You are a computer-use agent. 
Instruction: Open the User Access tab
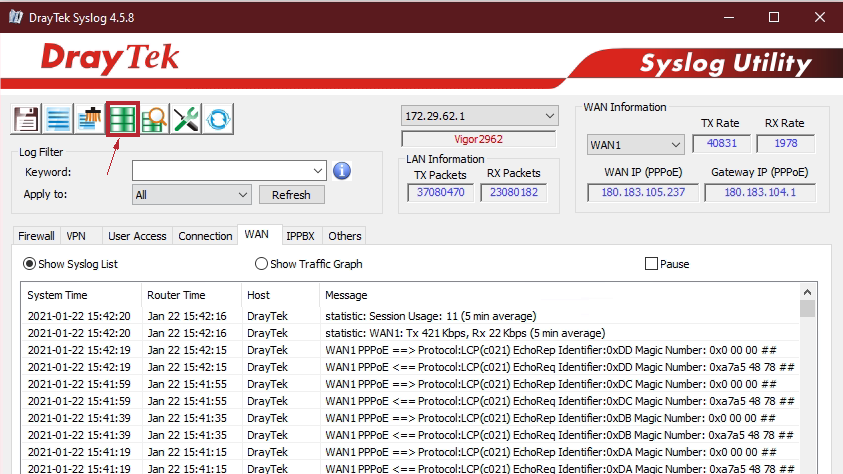click(137, 236)
